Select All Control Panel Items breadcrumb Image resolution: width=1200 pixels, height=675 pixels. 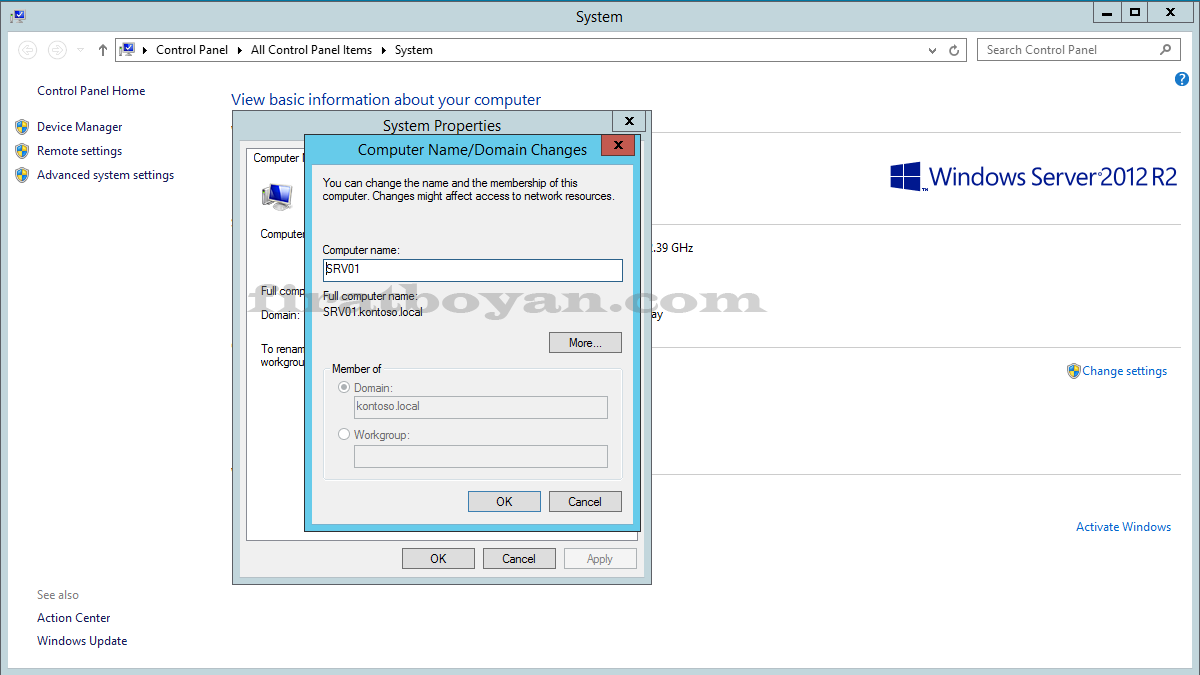pyautogui.click(x=311, y=50)
